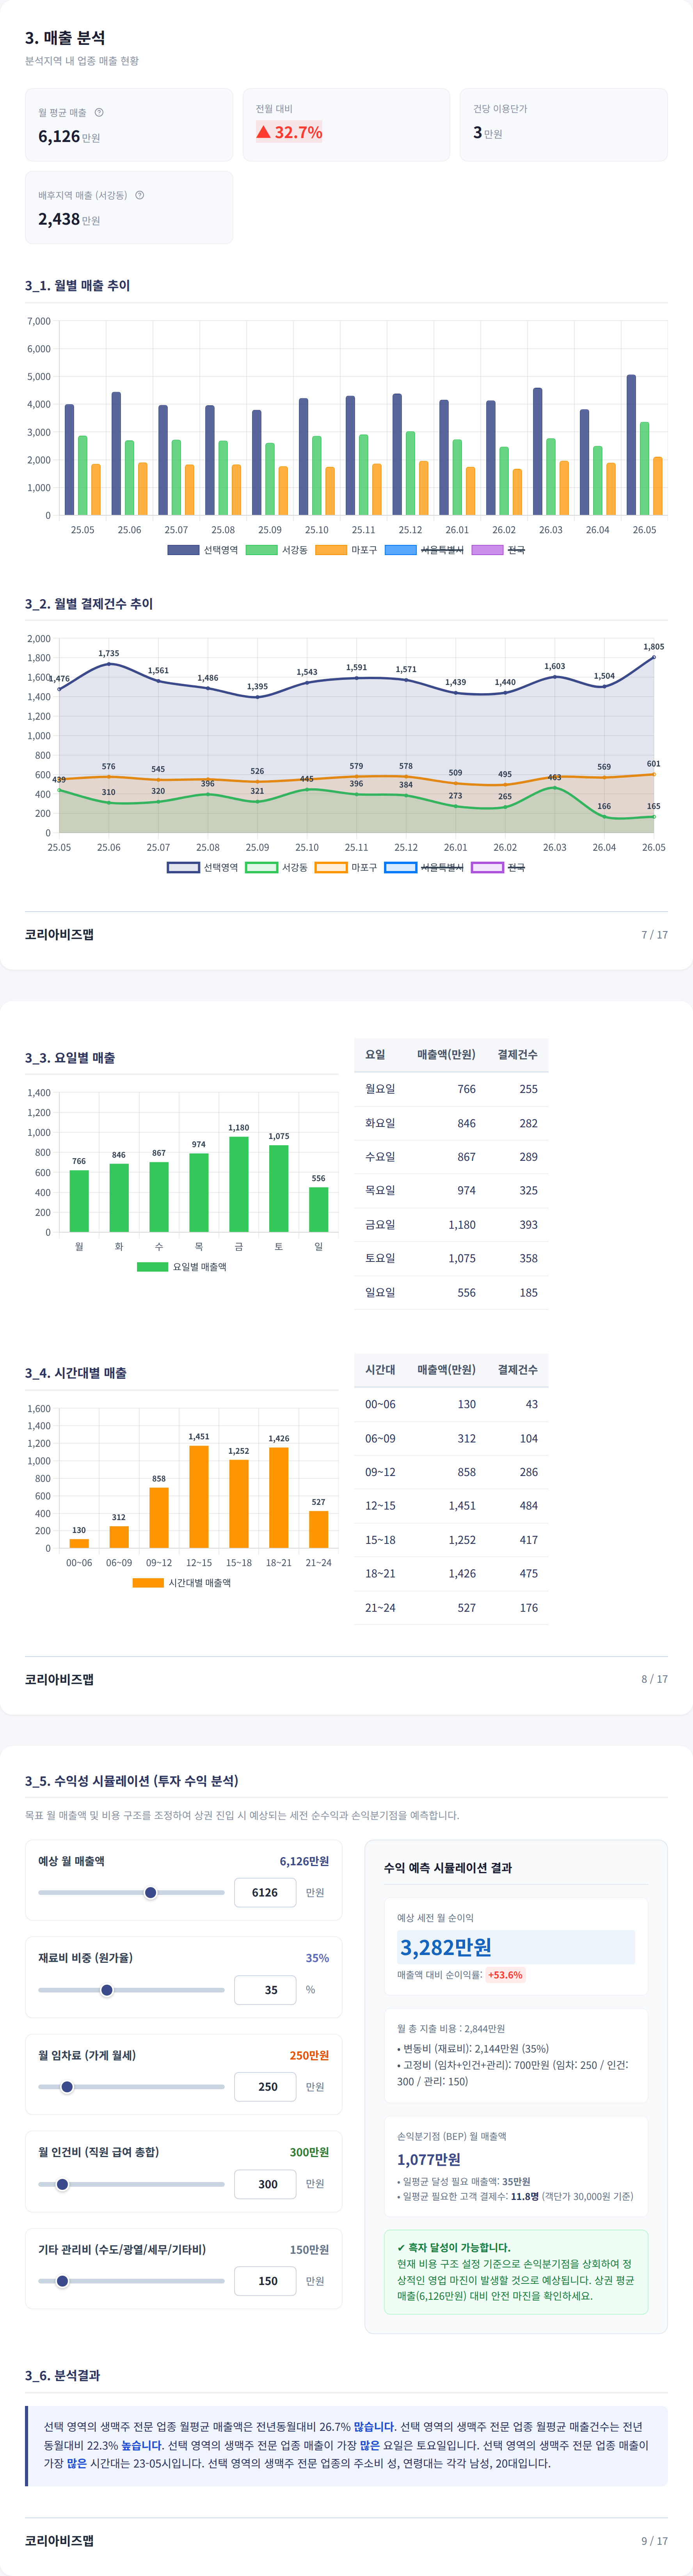This screenshot has height=2576, width=693.
Task: Enable 서울특별시 legend in 월별 결제건수 추이 chart
Action: click(x=424, y=867)
